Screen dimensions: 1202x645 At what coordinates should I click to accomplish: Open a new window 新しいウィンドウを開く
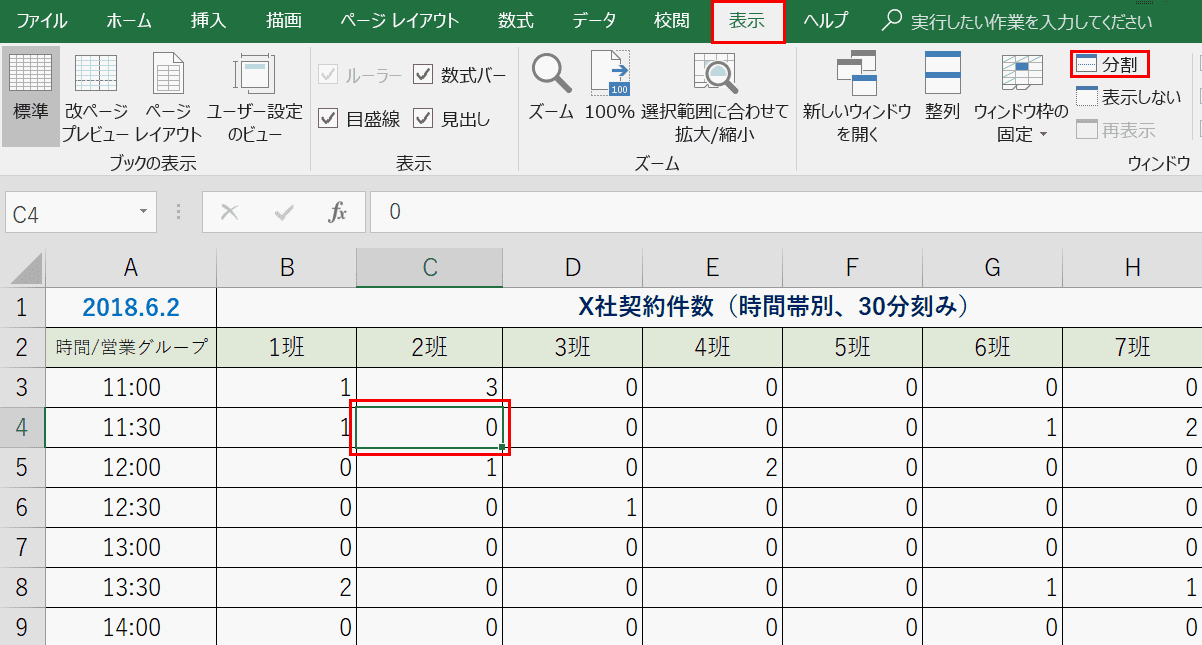(x=857, y=96)
